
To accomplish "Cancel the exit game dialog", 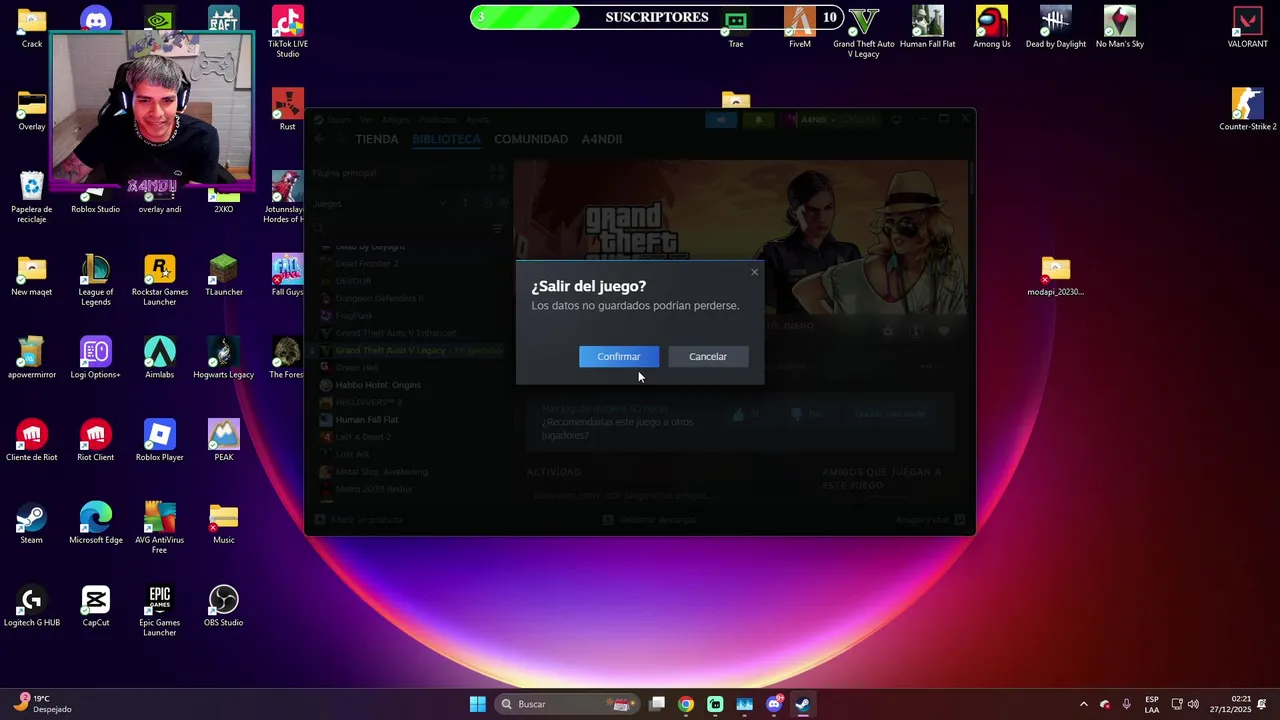I will point(708,357).
